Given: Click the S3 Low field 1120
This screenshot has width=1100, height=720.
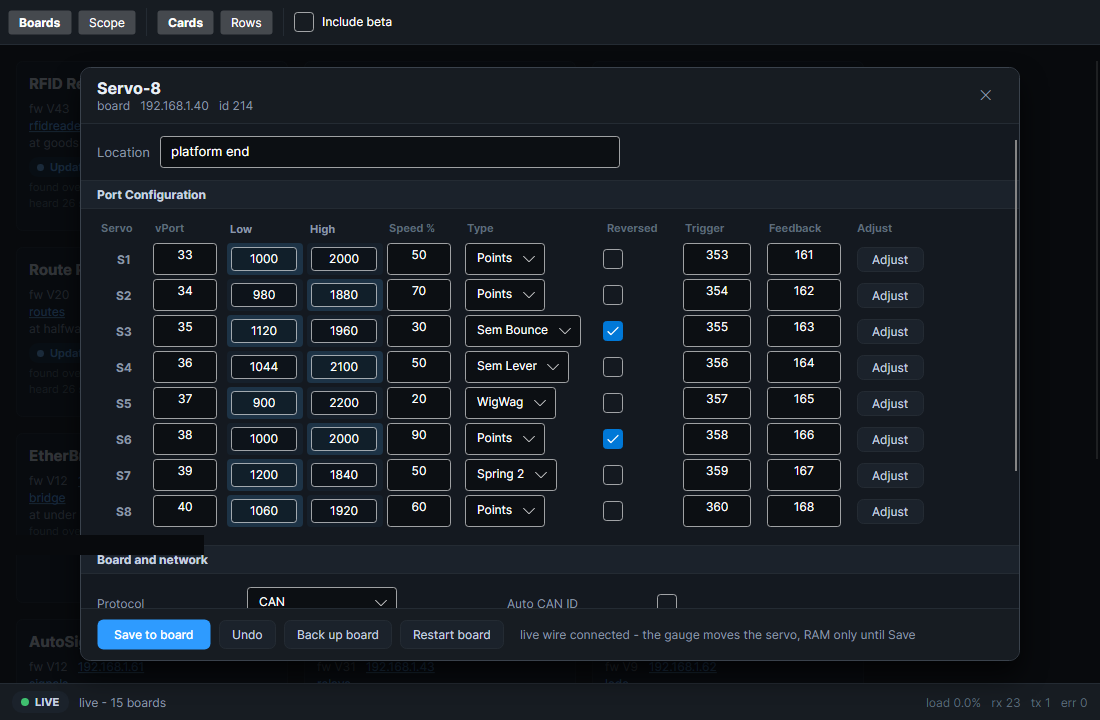Looking at the screenshot, I should click(264, 331).
